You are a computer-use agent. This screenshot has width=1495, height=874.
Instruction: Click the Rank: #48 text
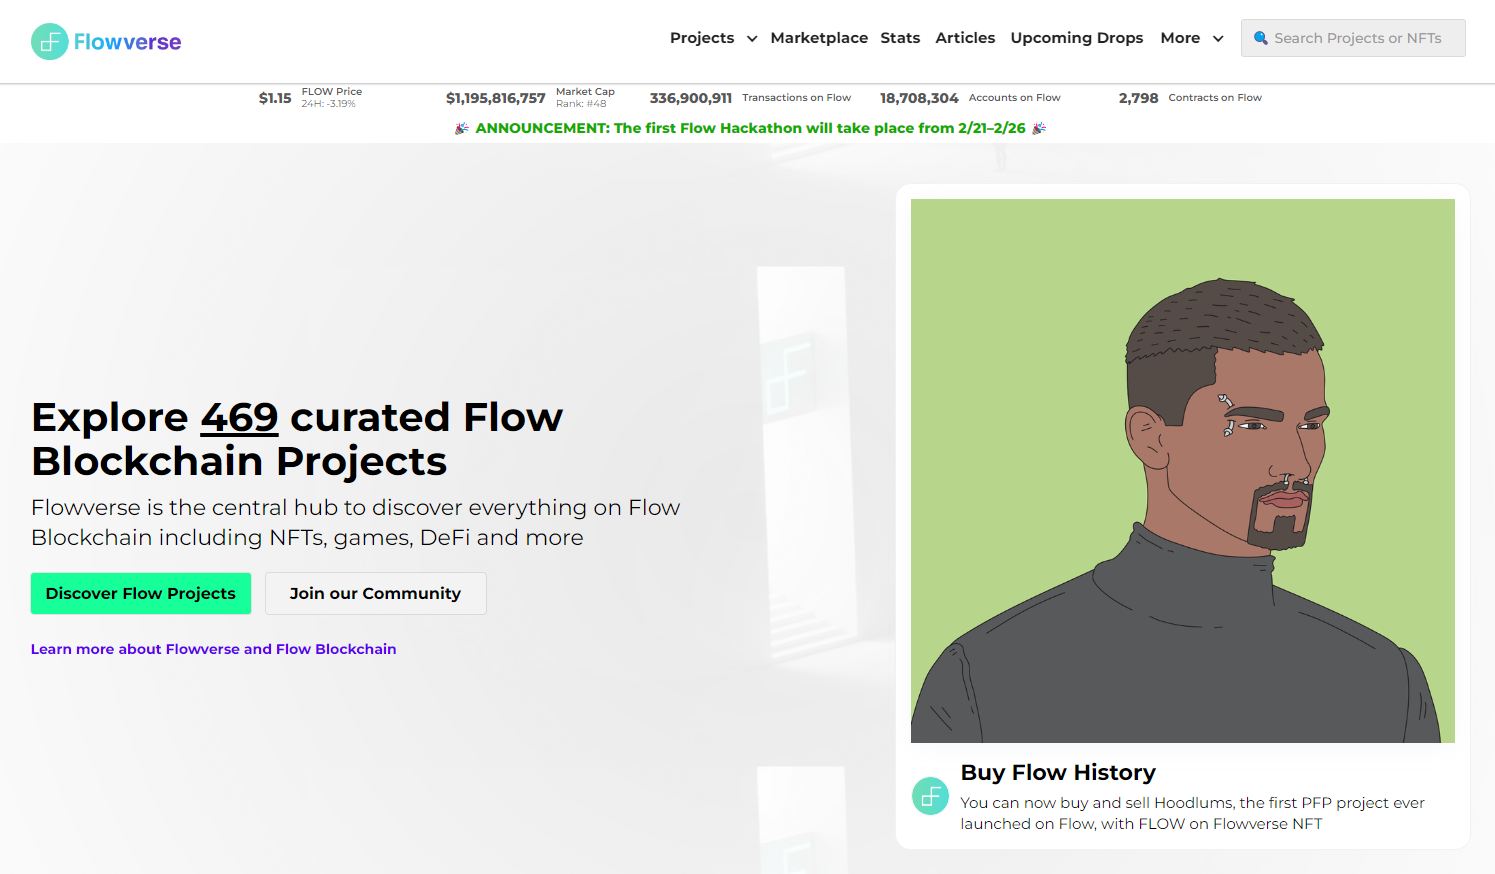581,104
